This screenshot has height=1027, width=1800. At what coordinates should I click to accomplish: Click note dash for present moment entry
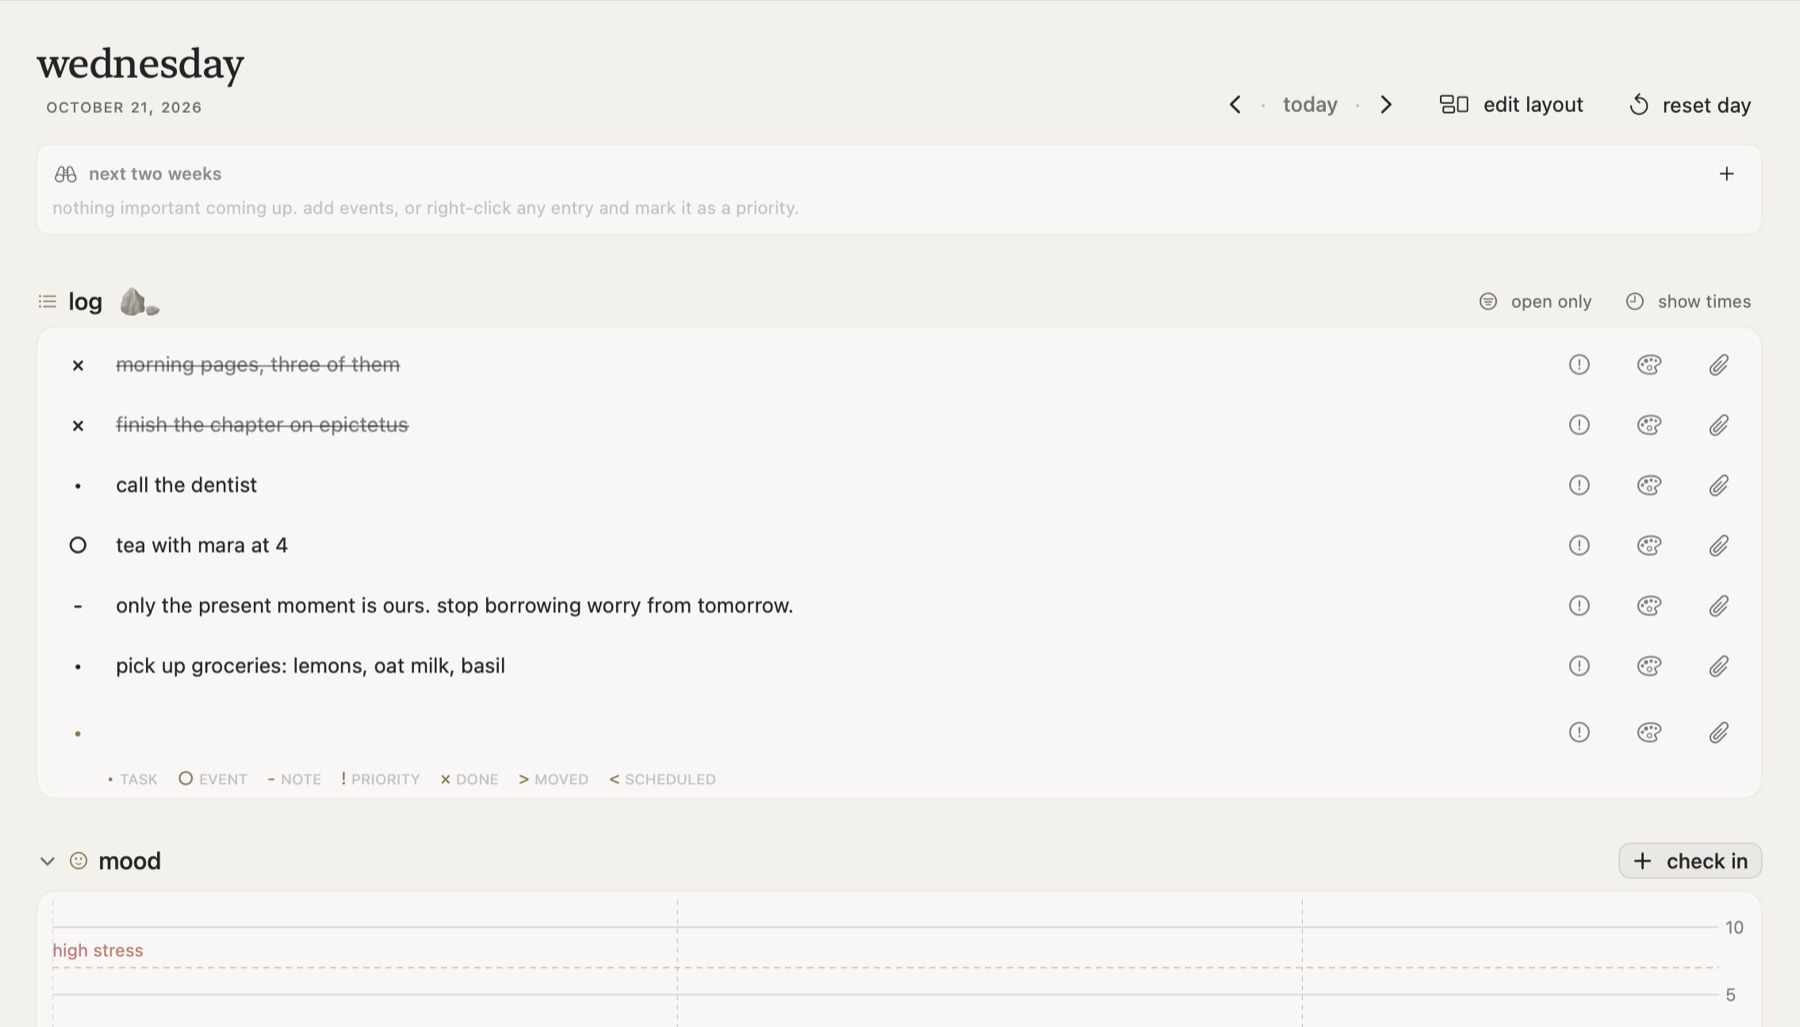pos(78,606)
